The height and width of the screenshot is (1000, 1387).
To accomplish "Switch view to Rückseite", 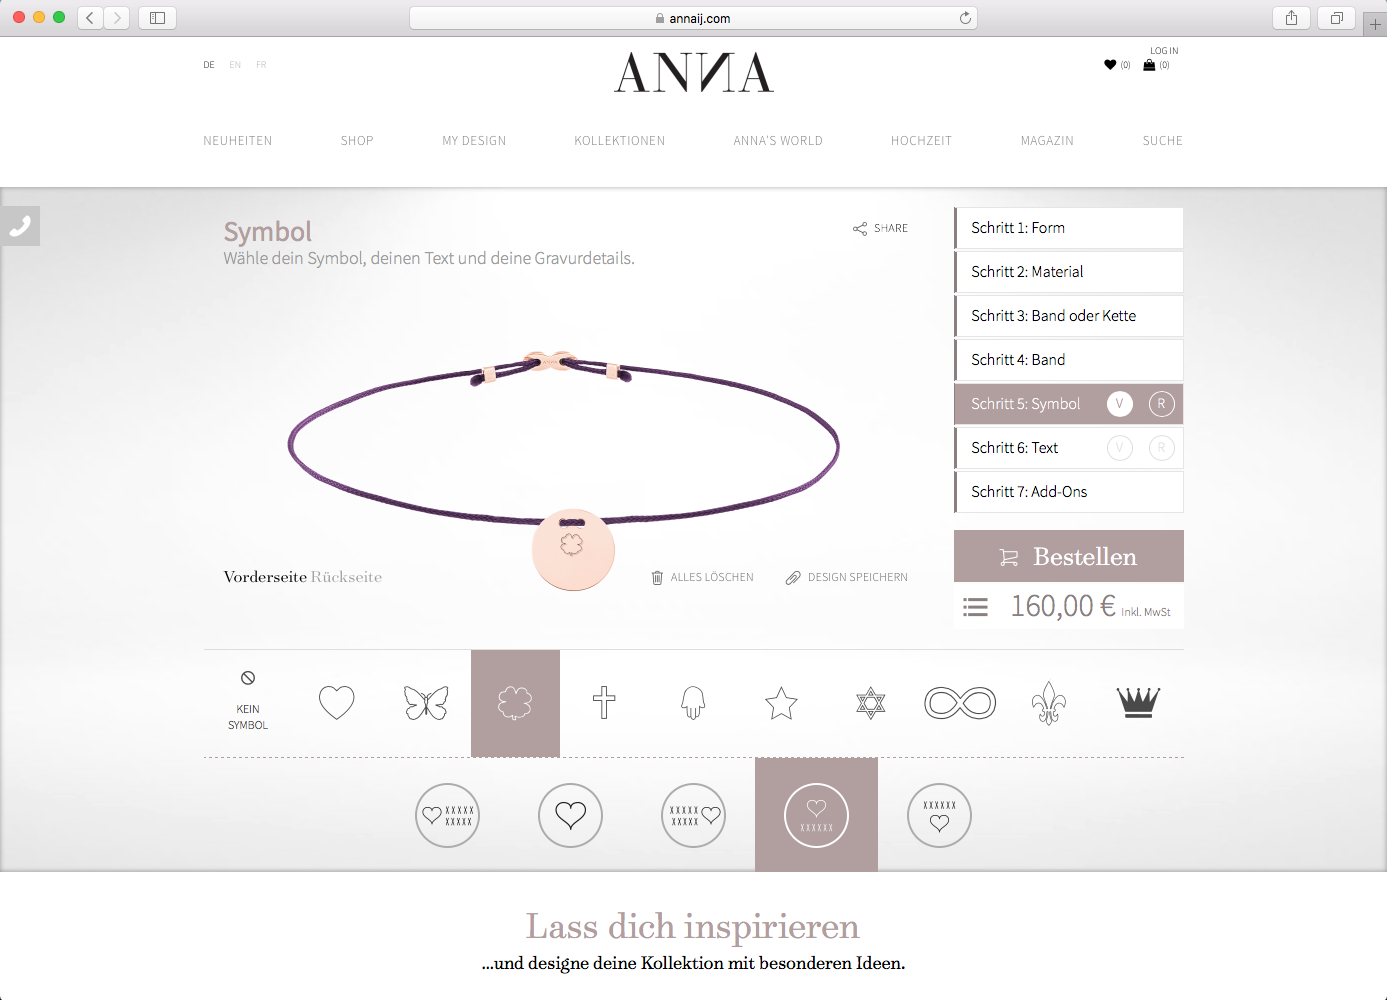I will point(346,577).
